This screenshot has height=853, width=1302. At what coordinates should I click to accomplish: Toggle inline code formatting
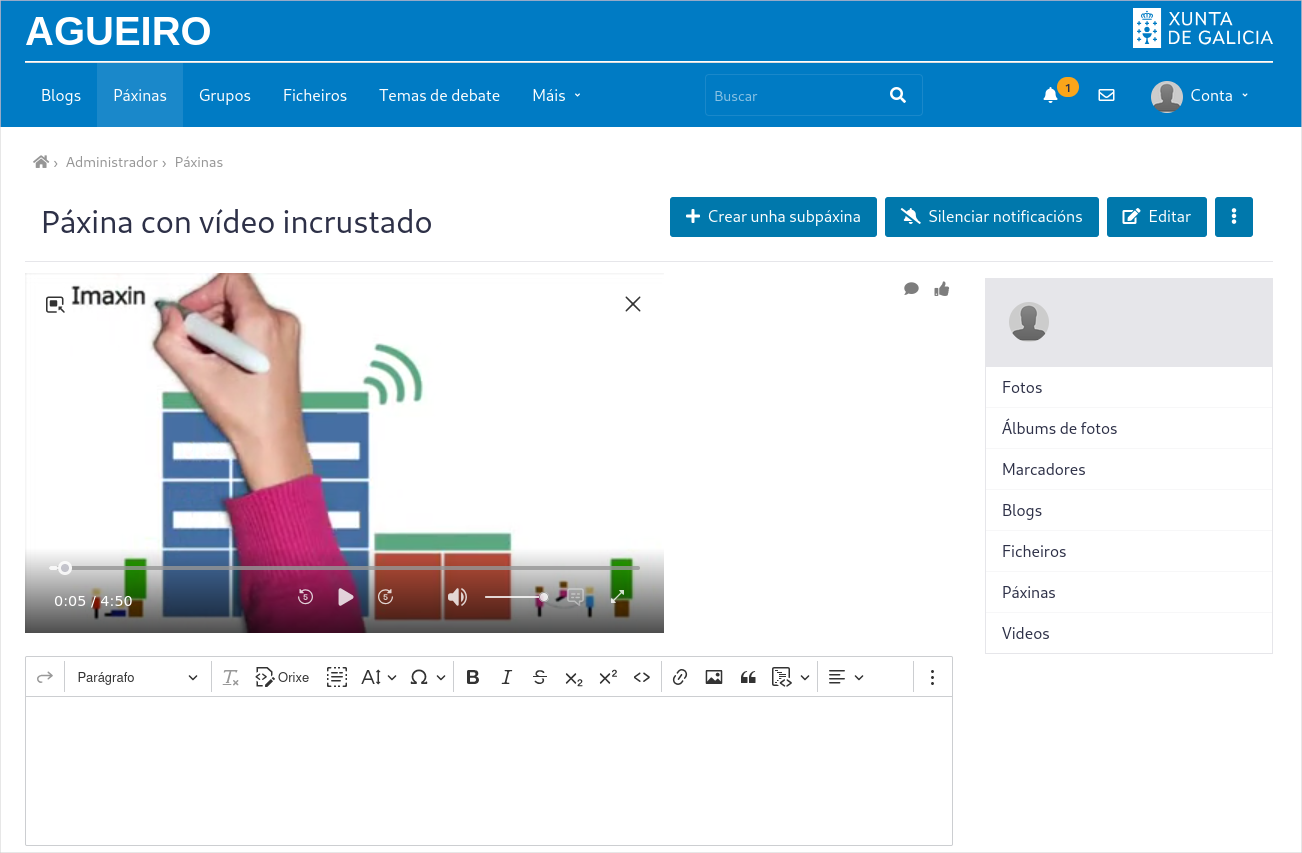point(642,677)
